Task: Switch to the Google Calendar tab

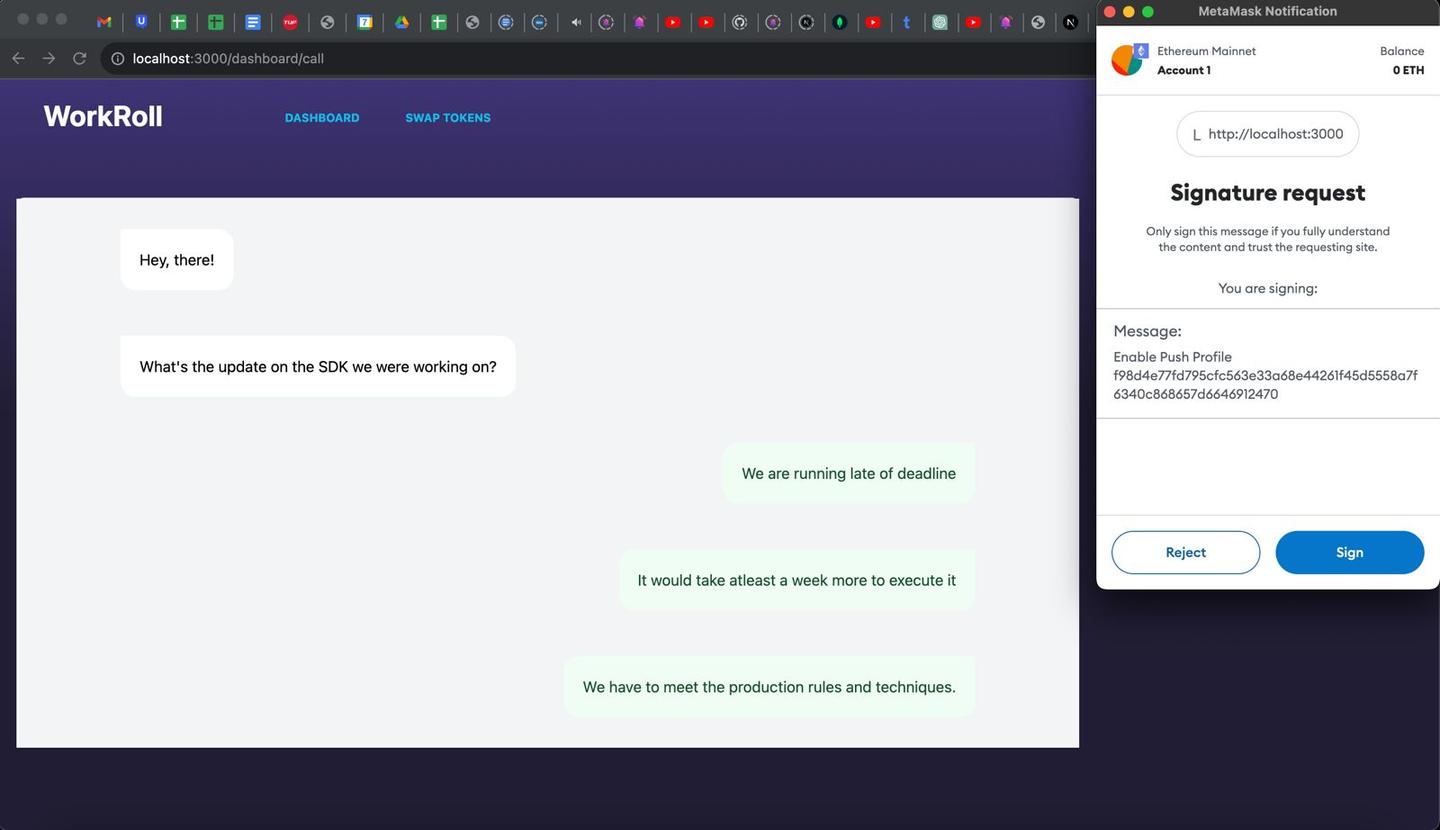Action: (365, 21)
